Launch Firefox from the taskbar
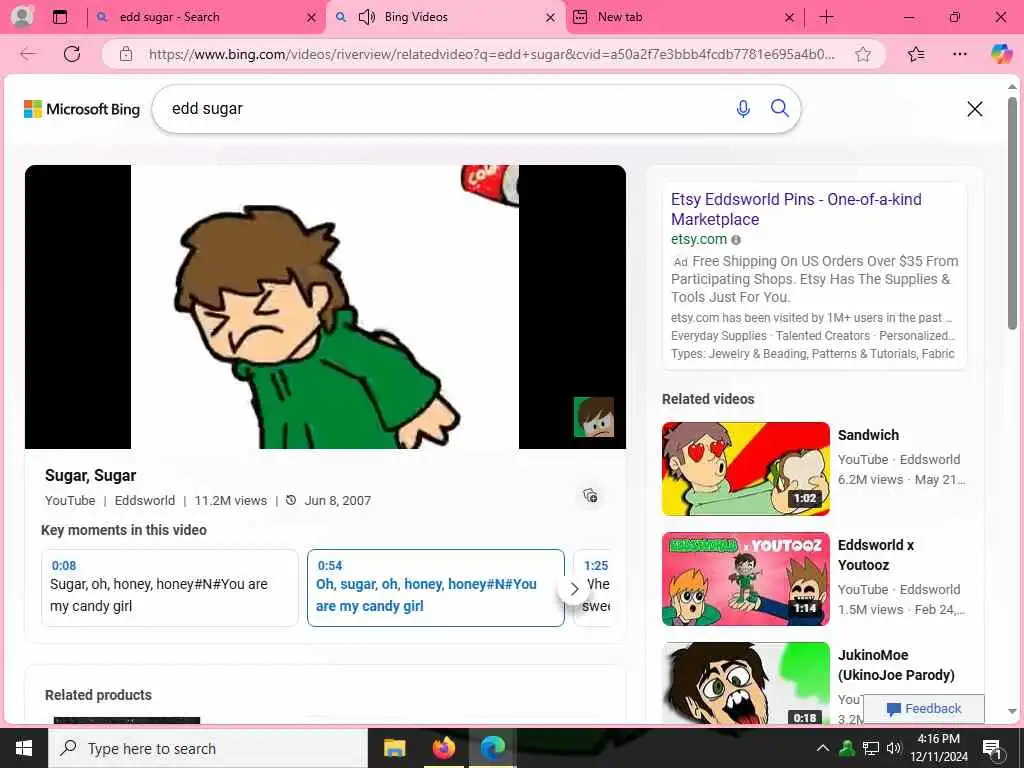Image resolution: width=1024 pixels, height=768 pixels. click(443, 748)
